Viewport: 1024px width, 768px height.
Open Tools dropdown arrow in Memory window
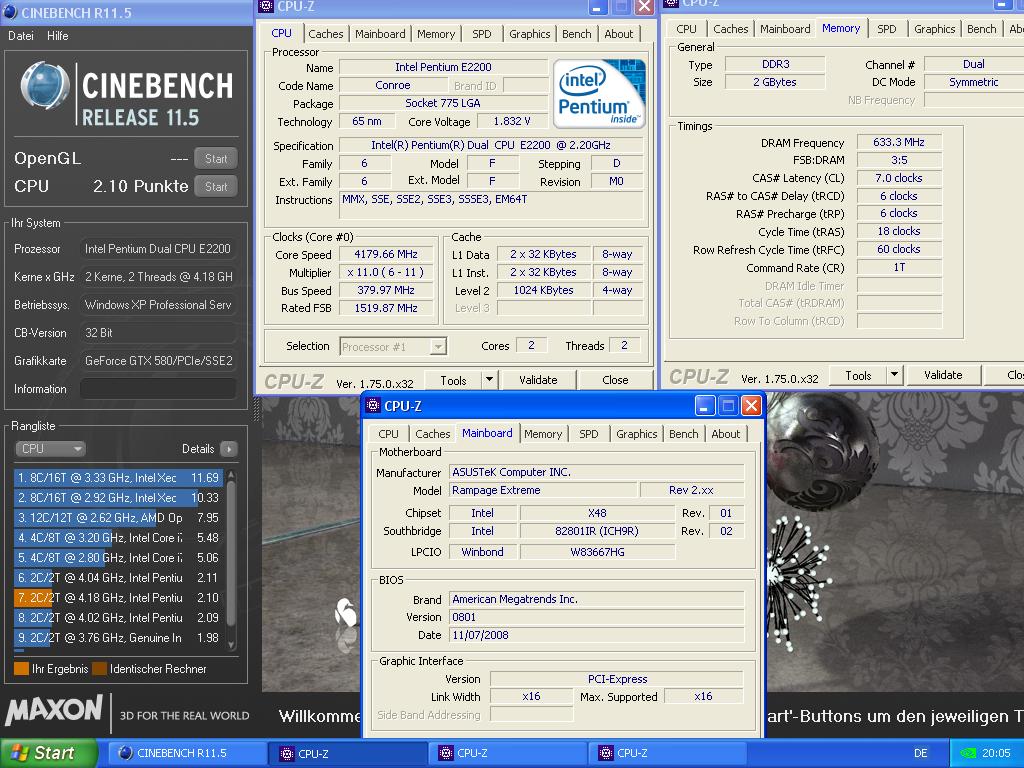tap(895, 375)
